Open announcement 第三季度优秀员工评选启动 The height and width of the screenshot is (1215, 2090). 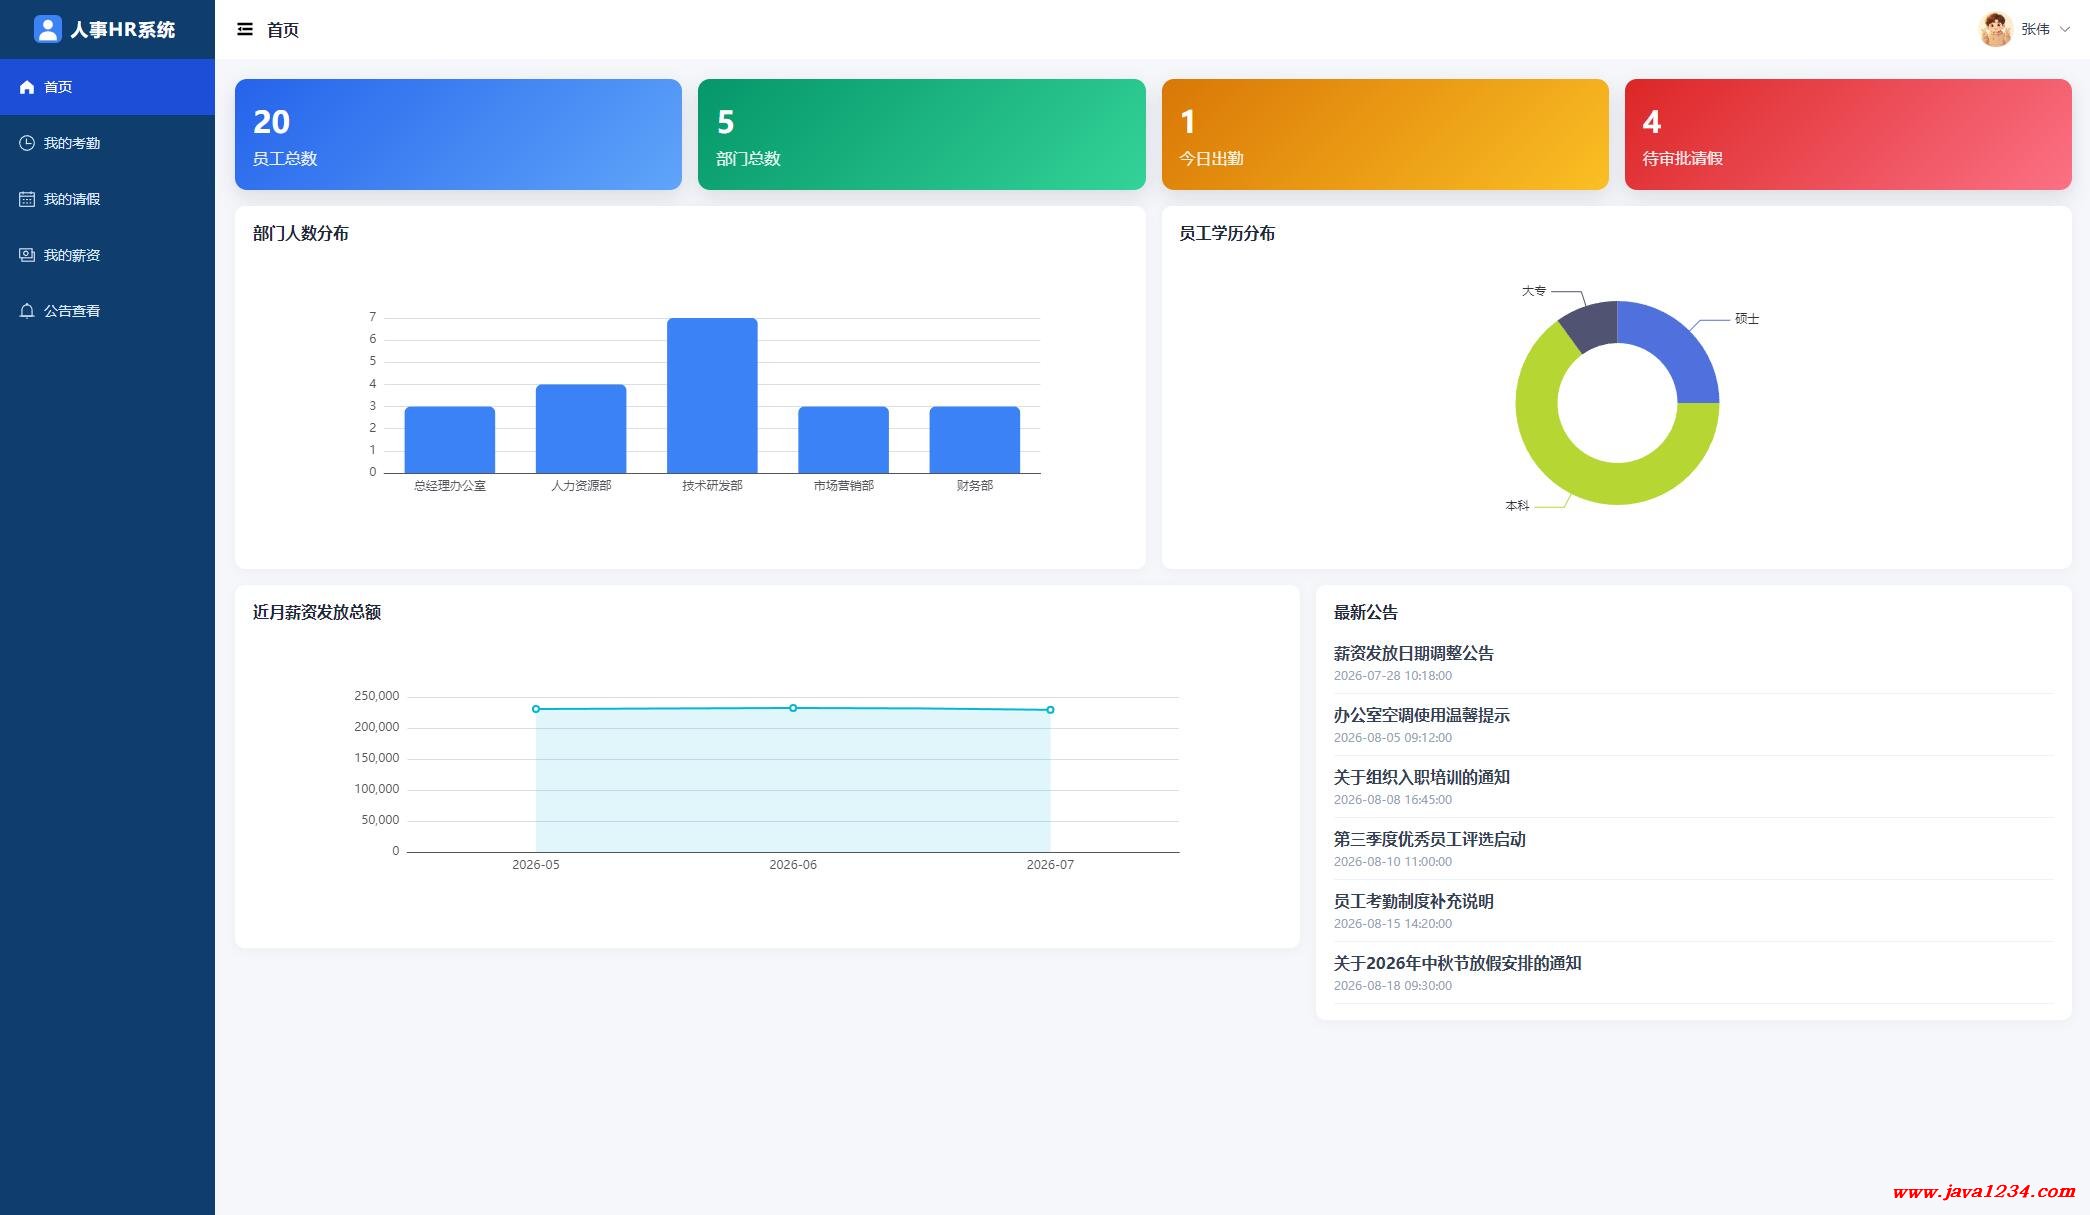pyautogui.click(x=1429, y=839)
